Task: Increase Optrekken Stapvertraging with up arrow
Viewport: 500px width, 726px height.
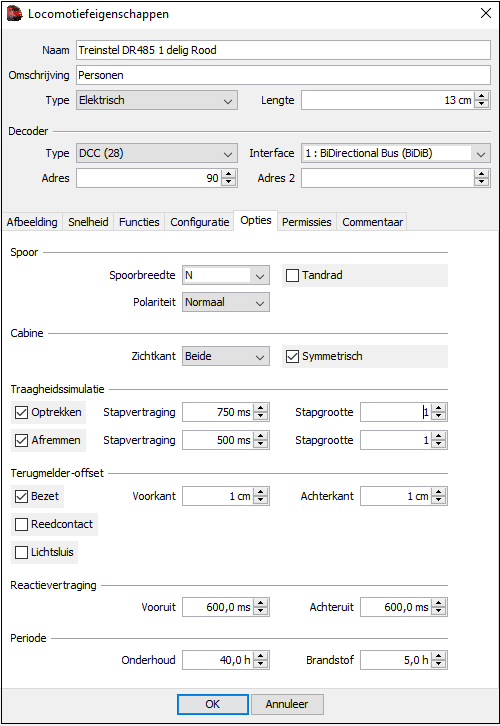Action: click(x=261, y=408)
